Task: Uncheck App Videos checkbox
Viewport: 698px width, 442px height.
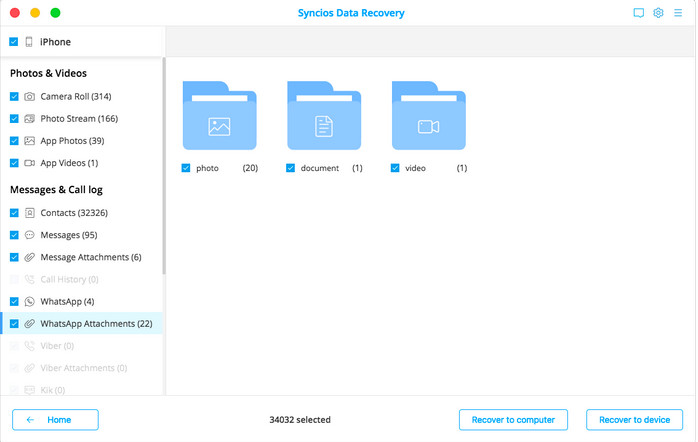Action: tap(14, 163)
